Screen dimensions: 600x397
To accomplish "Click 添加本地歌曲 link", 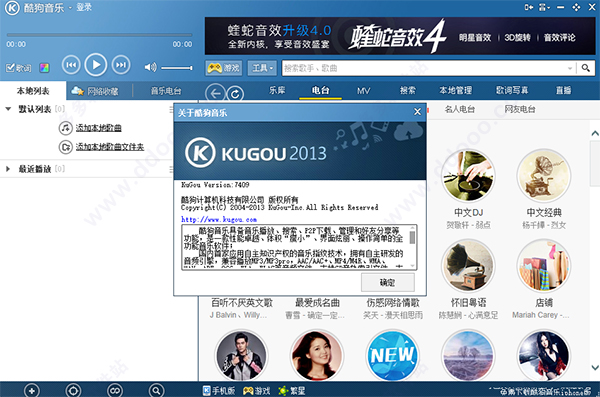I will click(x=98, y=128).
